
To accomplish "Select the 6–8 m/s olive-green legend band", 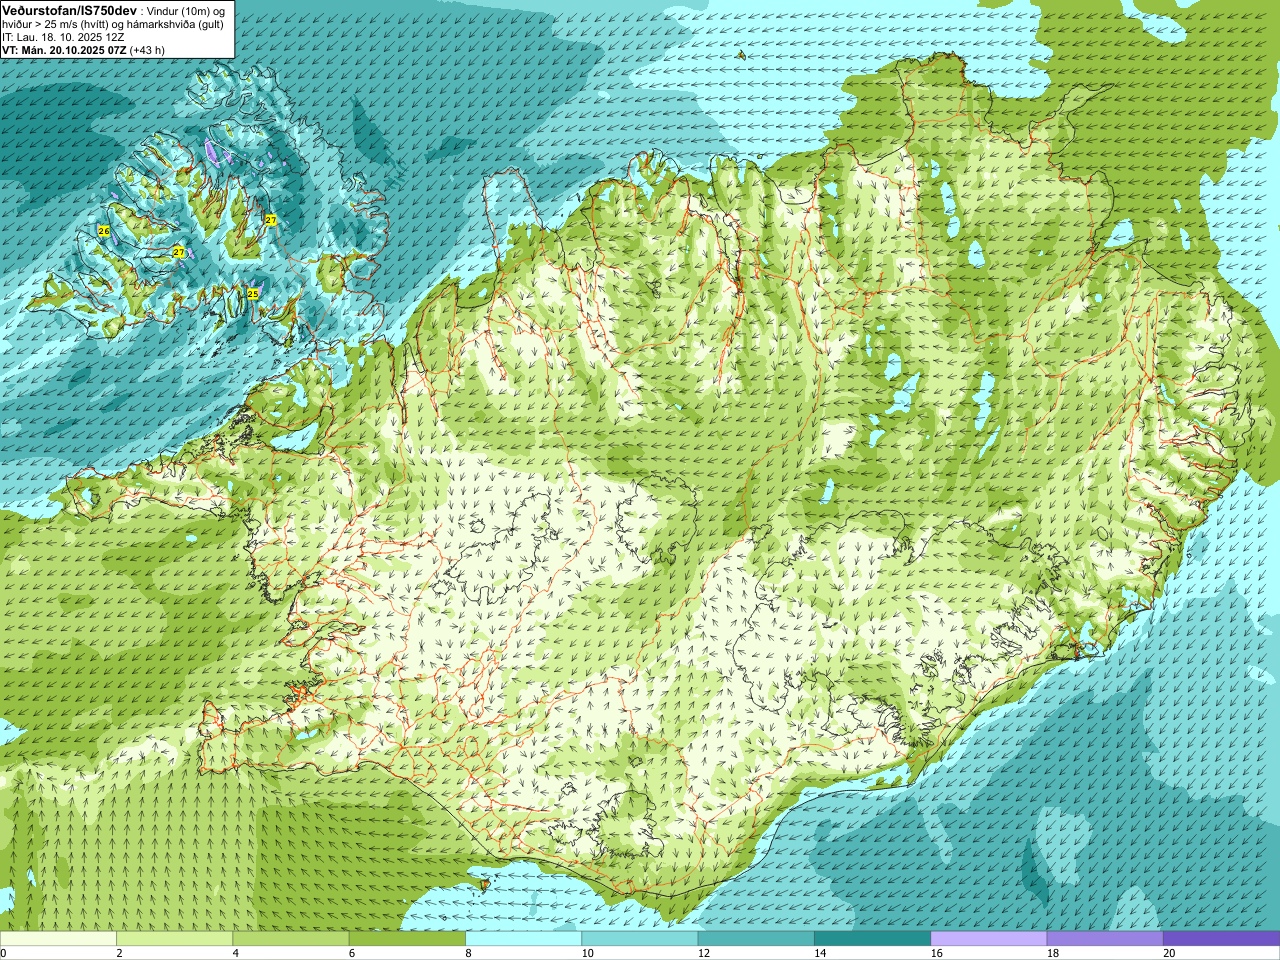I will (407, 939).
